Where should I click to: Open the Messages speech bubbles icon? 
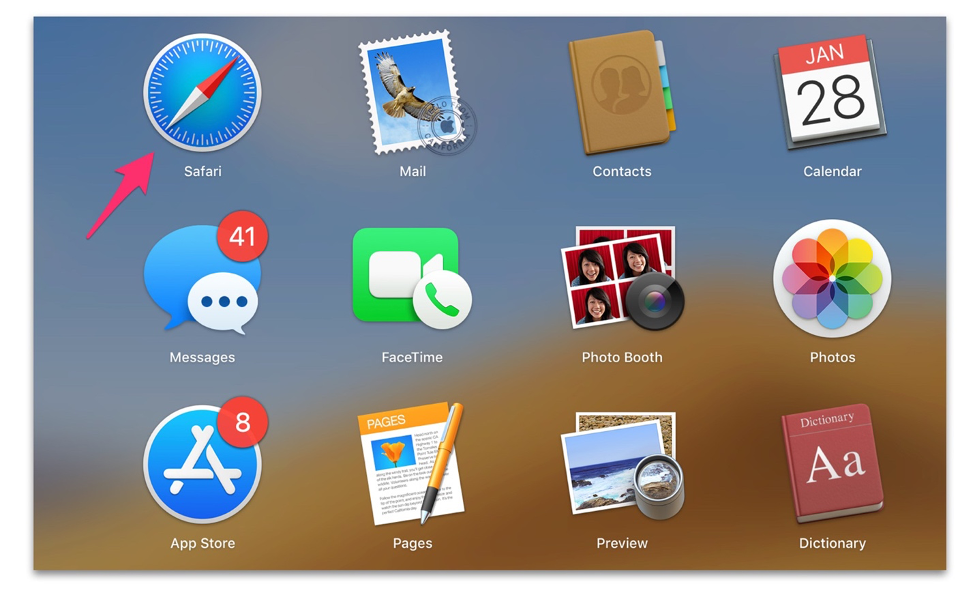(205, 272)
